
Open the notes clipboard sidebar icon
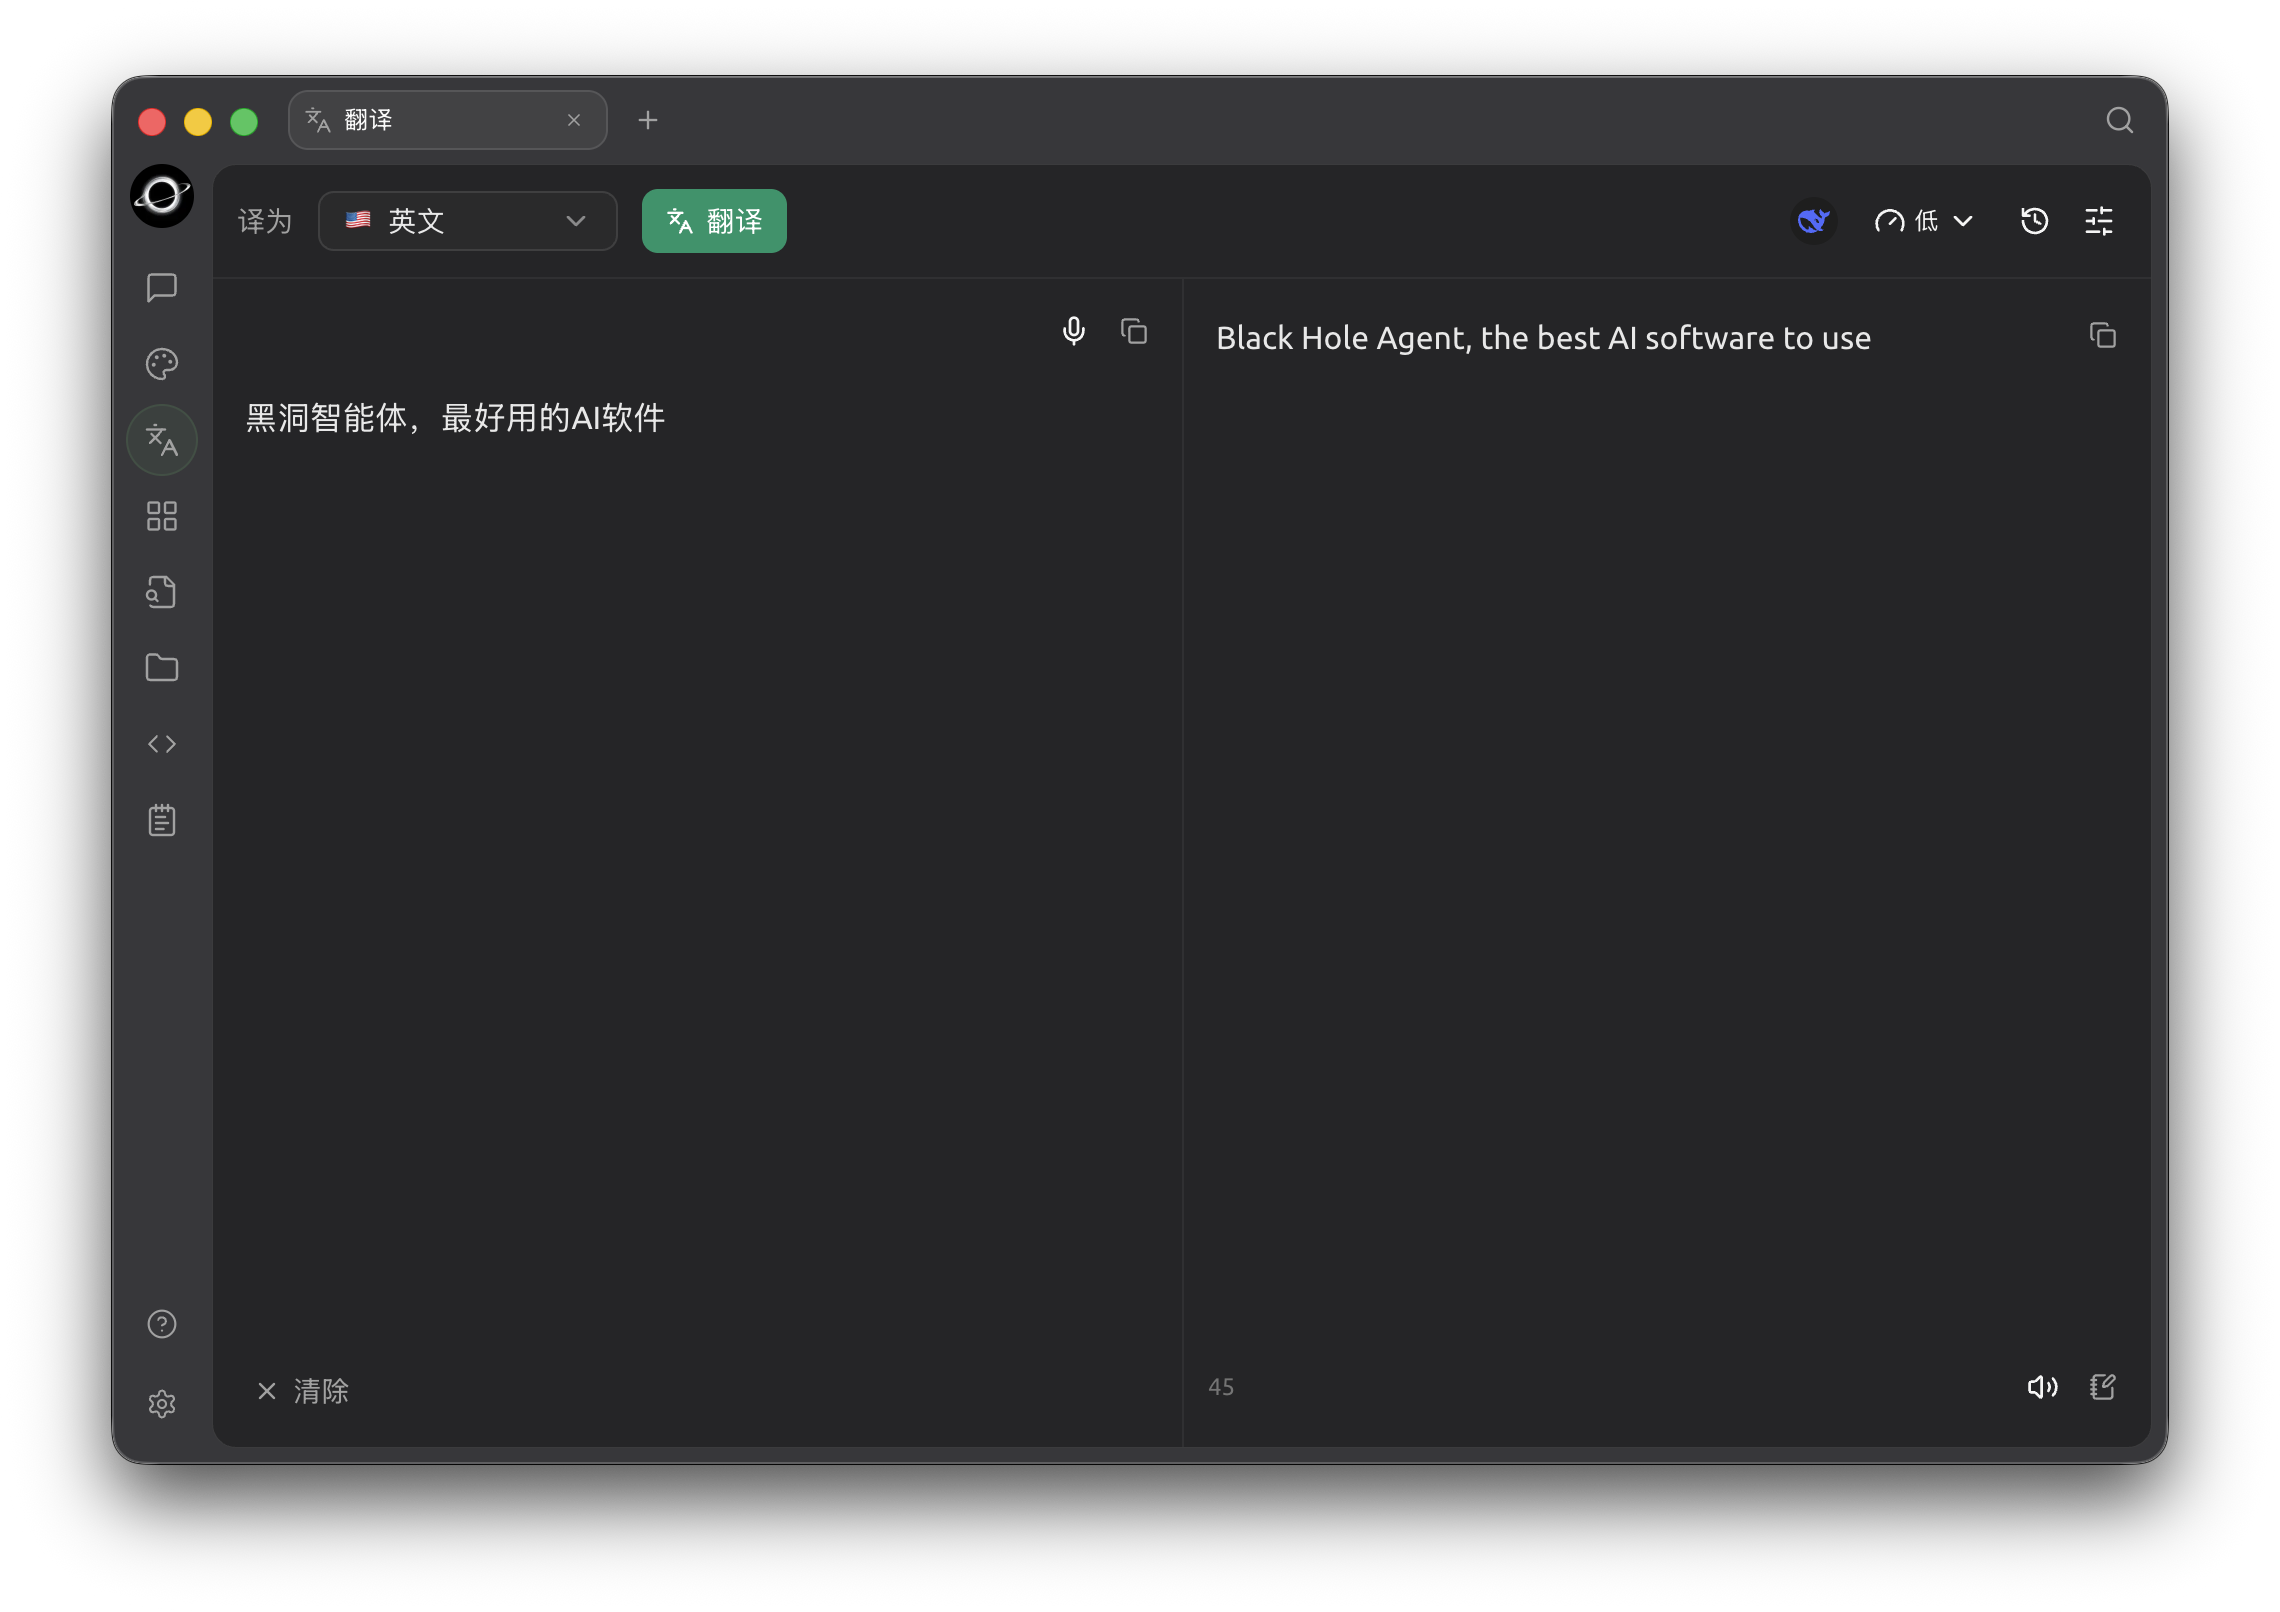click(x=161, y=820)
